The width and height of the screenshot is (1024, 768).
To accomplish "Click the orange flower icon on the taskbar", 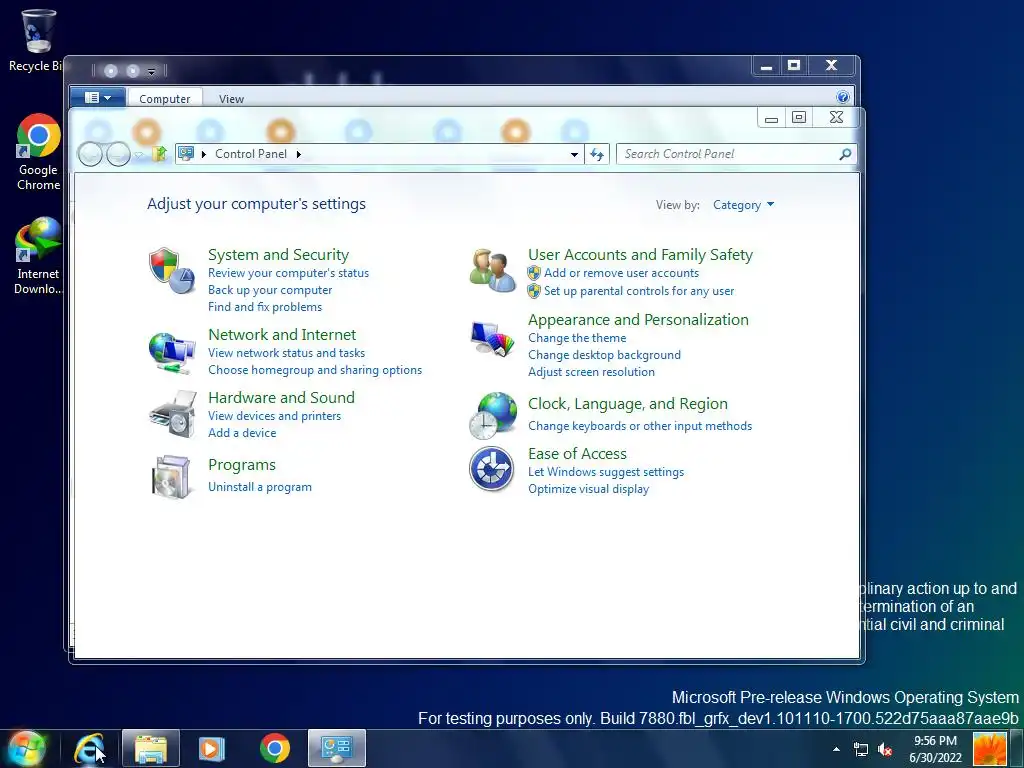I will [990, 748].
